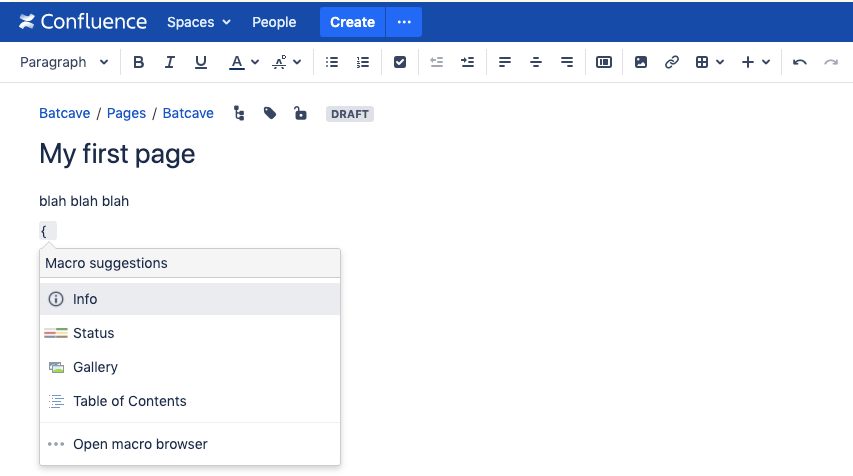This screenshot has height=476, width=853.
Task: Toggle bold formatting in toolbar
Action: tap(139, 62)
